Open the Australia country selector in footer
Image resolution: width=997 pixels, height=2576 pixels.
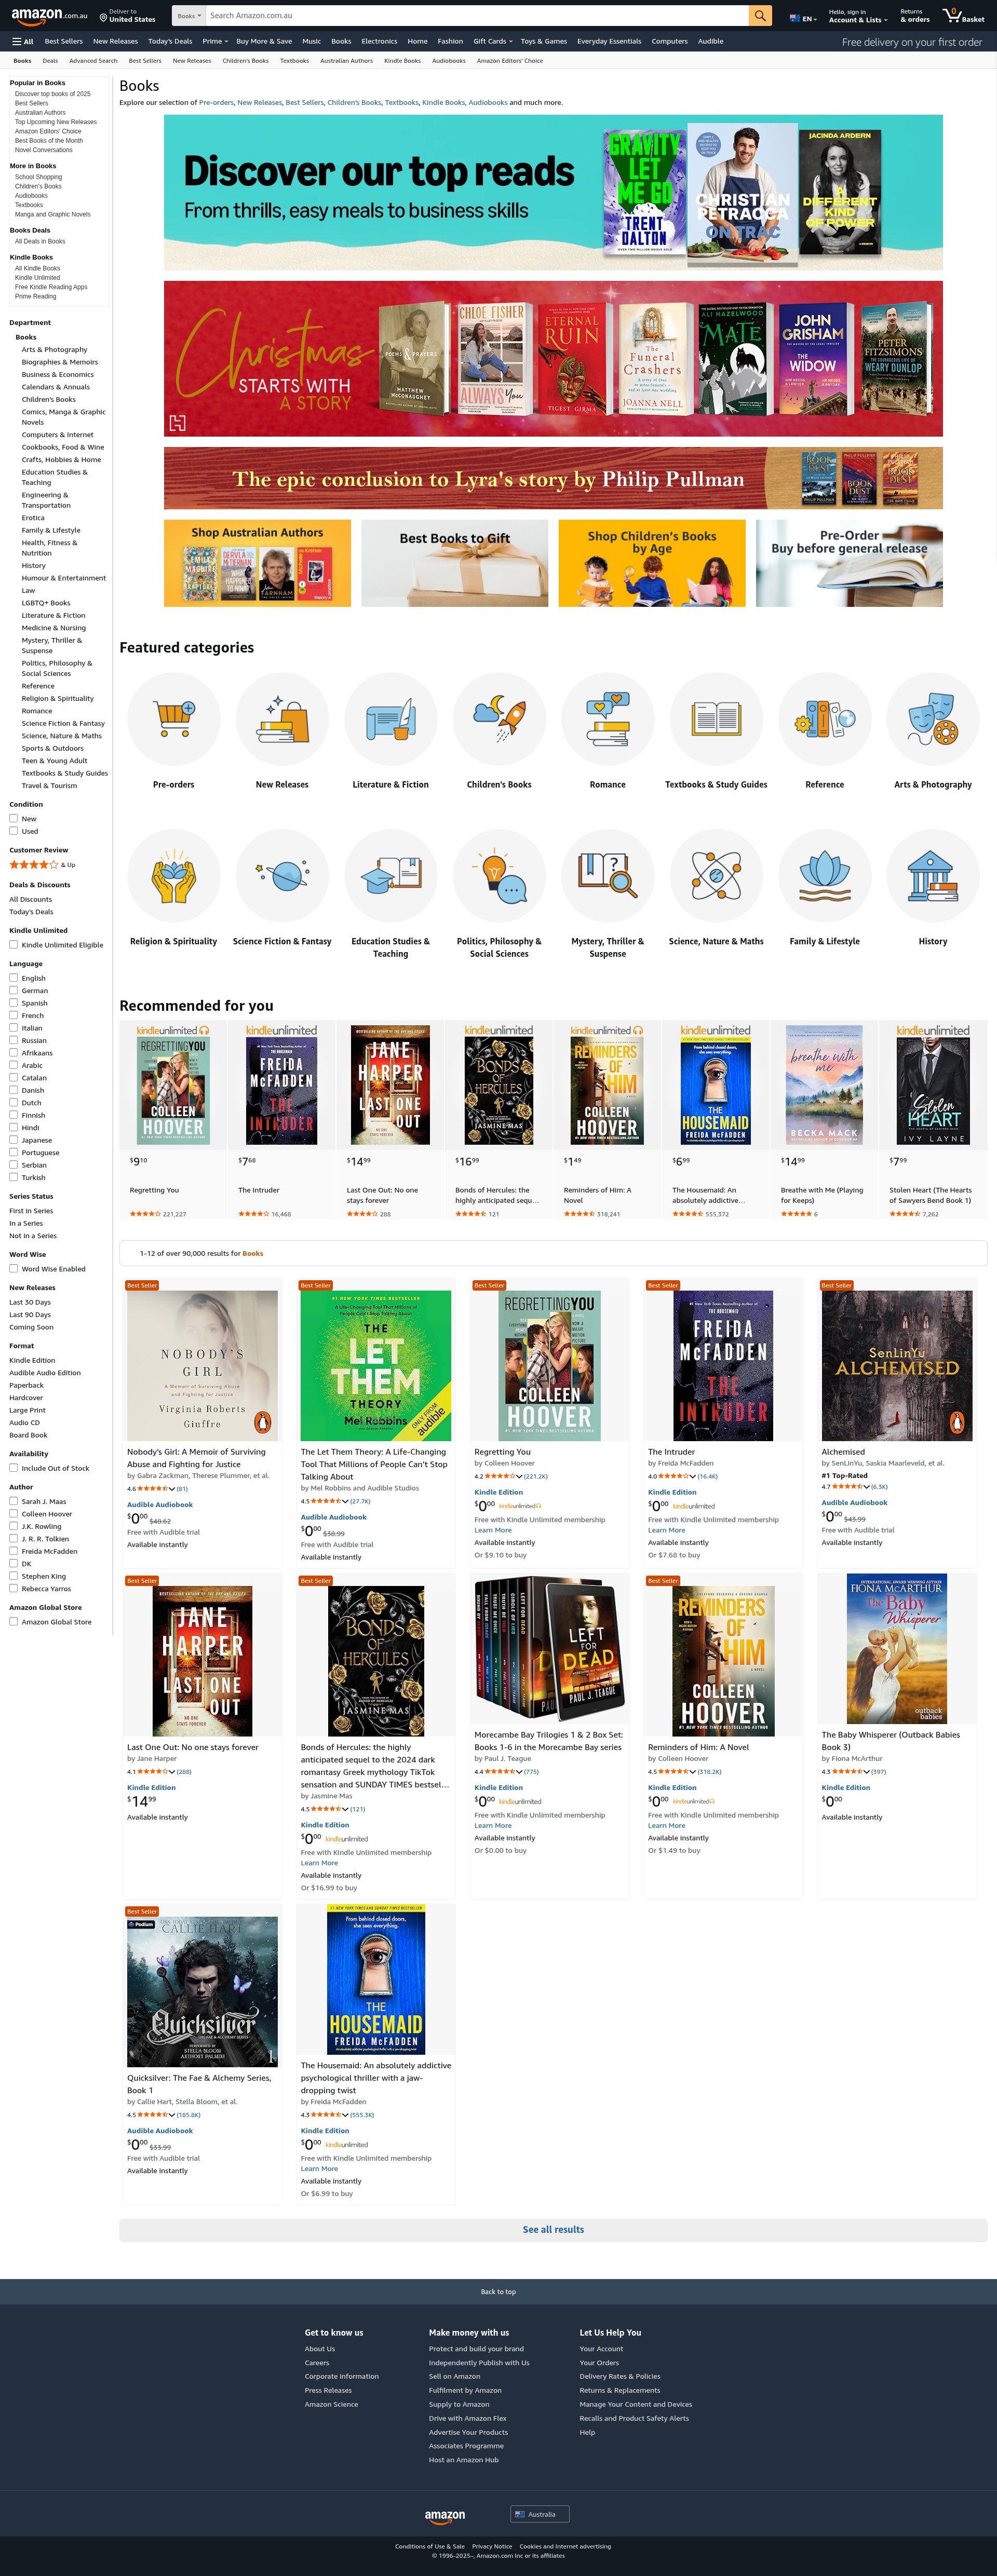(540, 2514)
